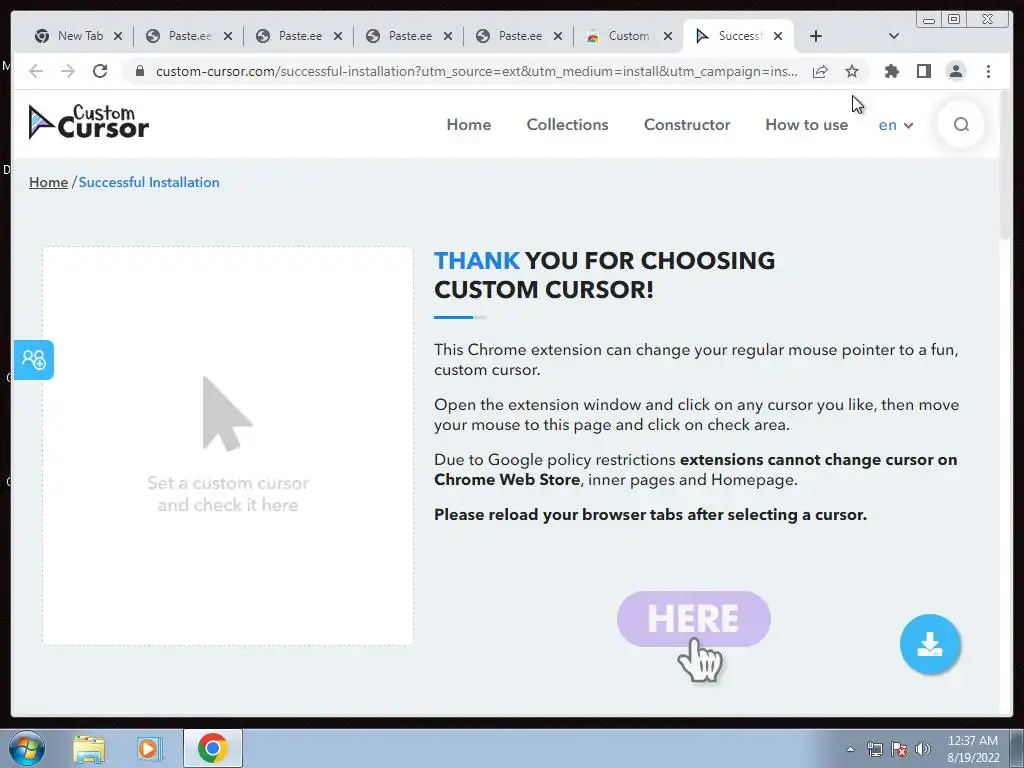Open the network tray icon
The image size is (1024, 768).
point(874,749)
